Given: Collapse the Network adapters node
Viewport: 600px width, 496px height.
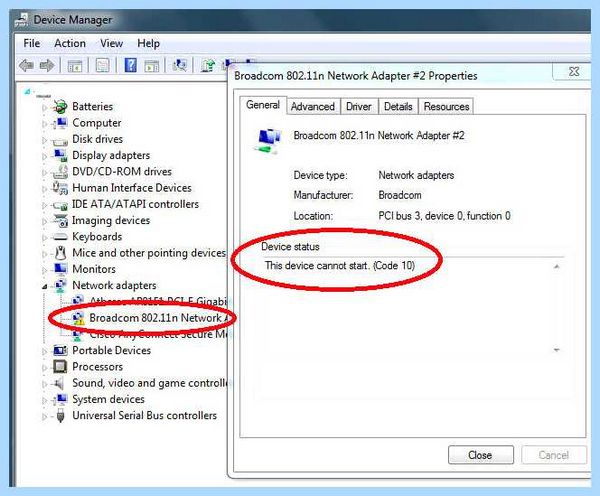Looking at the screenshot, I should (44, 286).
